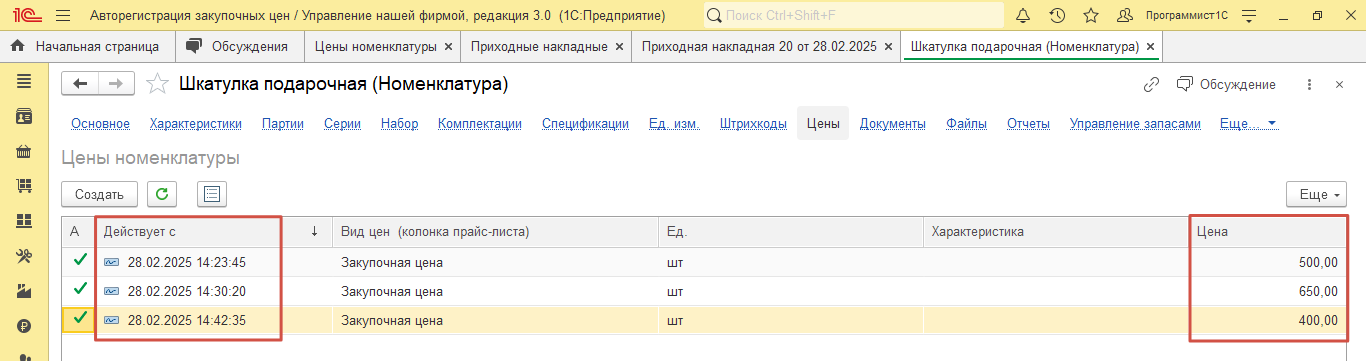Sort by Действует с column header
Screen dimensions: 1366x361
(x=211, y=232)
